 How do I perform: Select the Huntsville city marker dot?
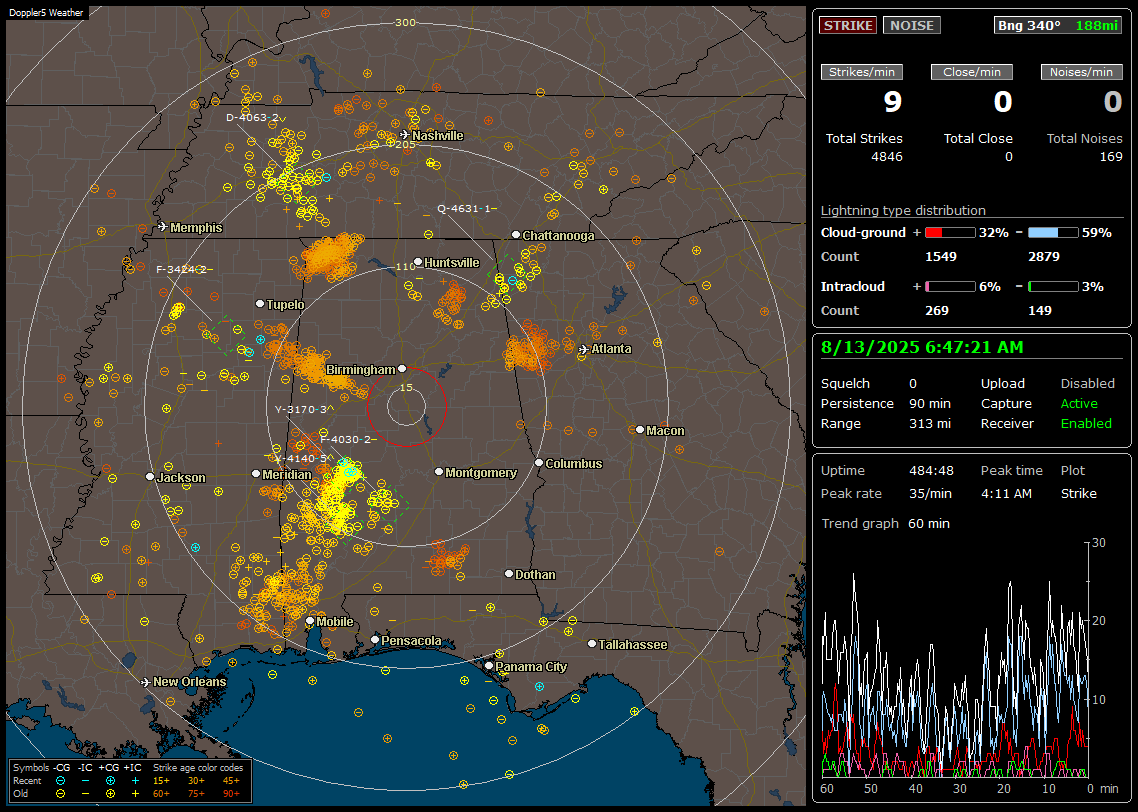click(x=418, y=262)
